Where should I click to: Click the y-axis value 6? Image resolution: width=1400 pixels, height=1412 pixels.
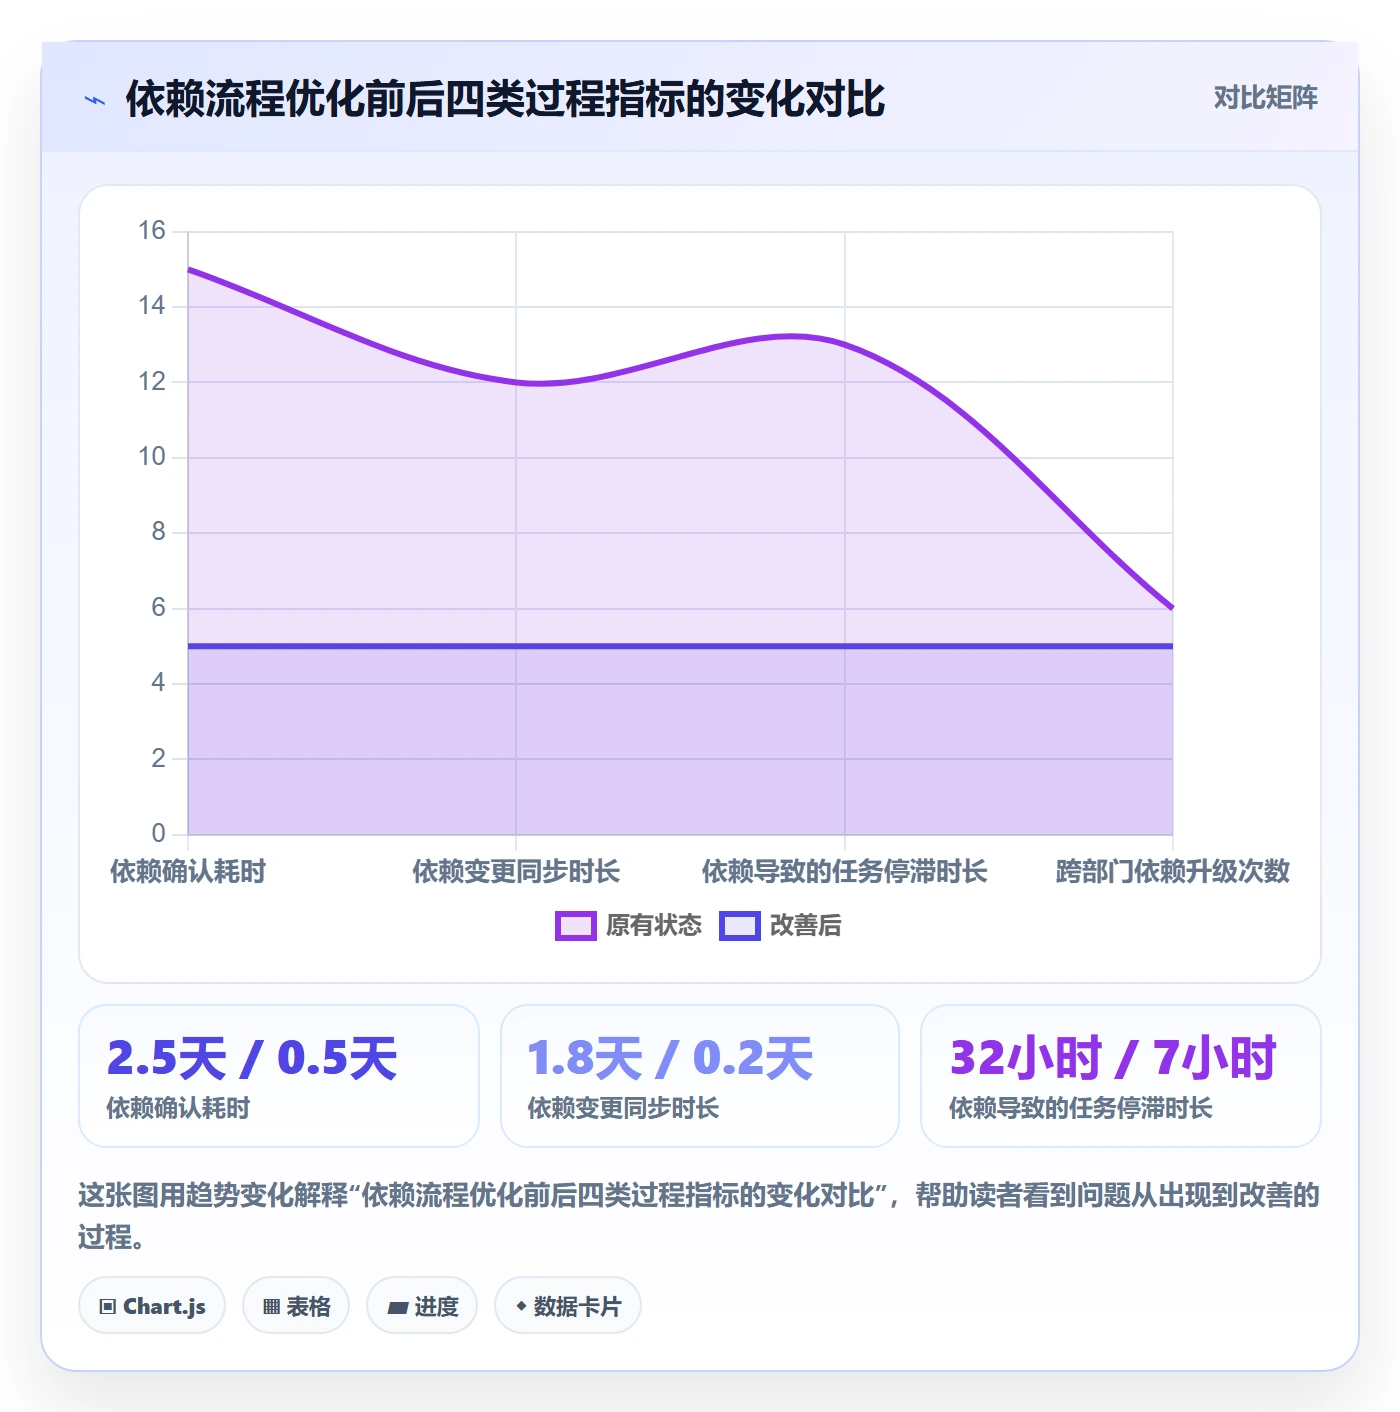pyautogui.click(x=159, y=608)
